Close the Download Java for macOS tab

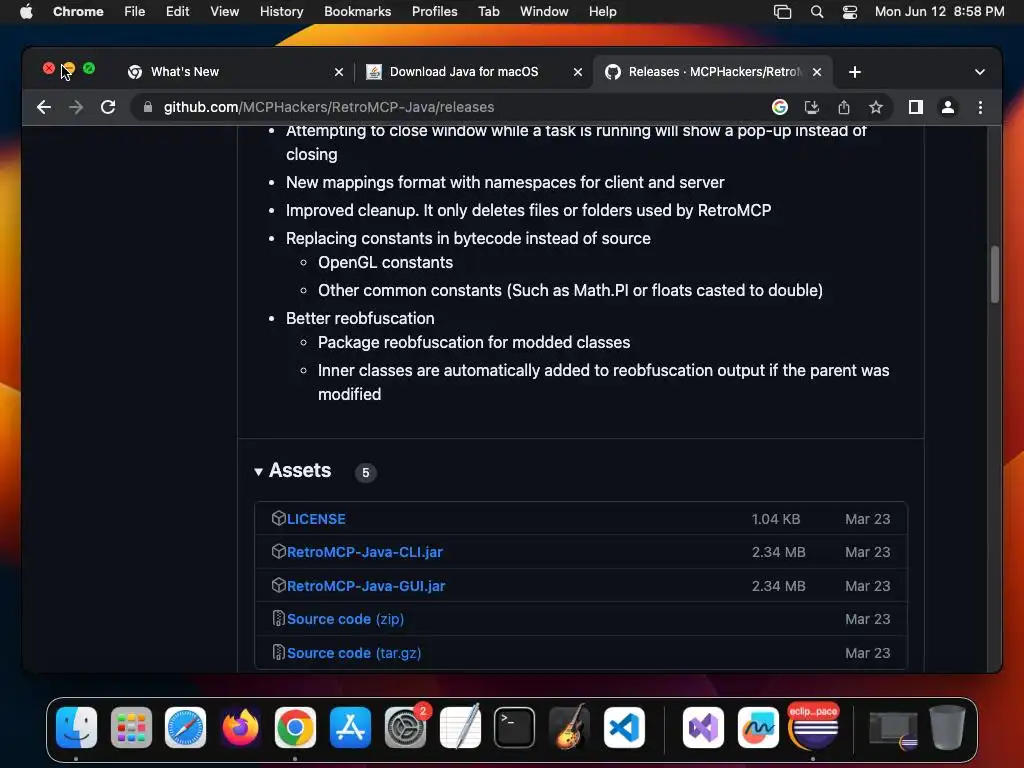(578, 72)
